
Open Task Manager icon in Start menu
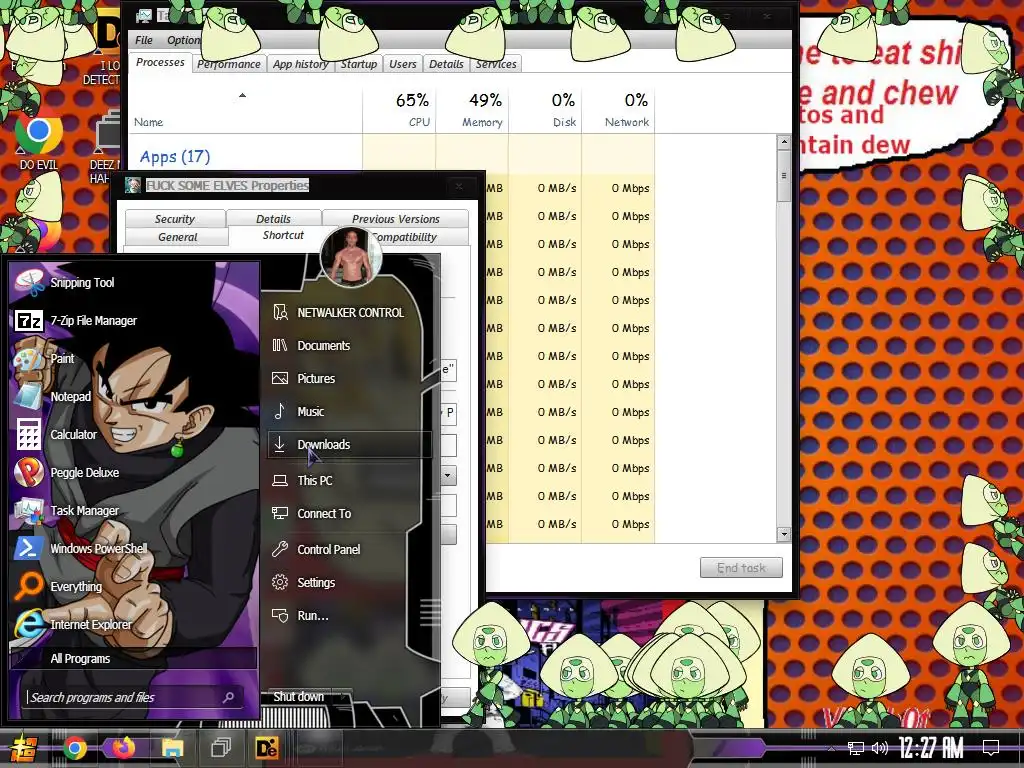pos(29,510)
